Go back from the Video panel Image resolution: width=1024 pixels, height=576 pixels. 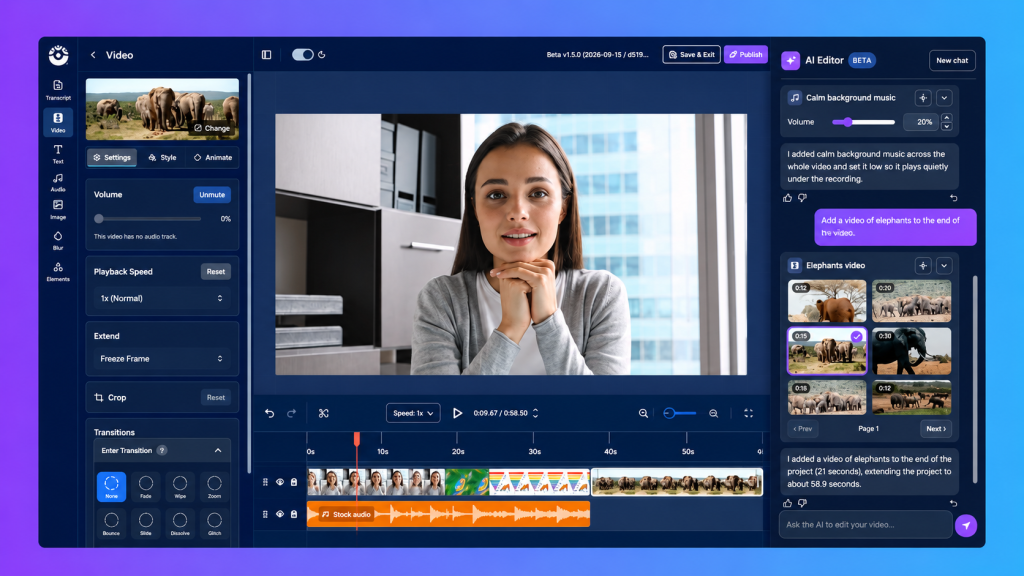coord(93,55)
